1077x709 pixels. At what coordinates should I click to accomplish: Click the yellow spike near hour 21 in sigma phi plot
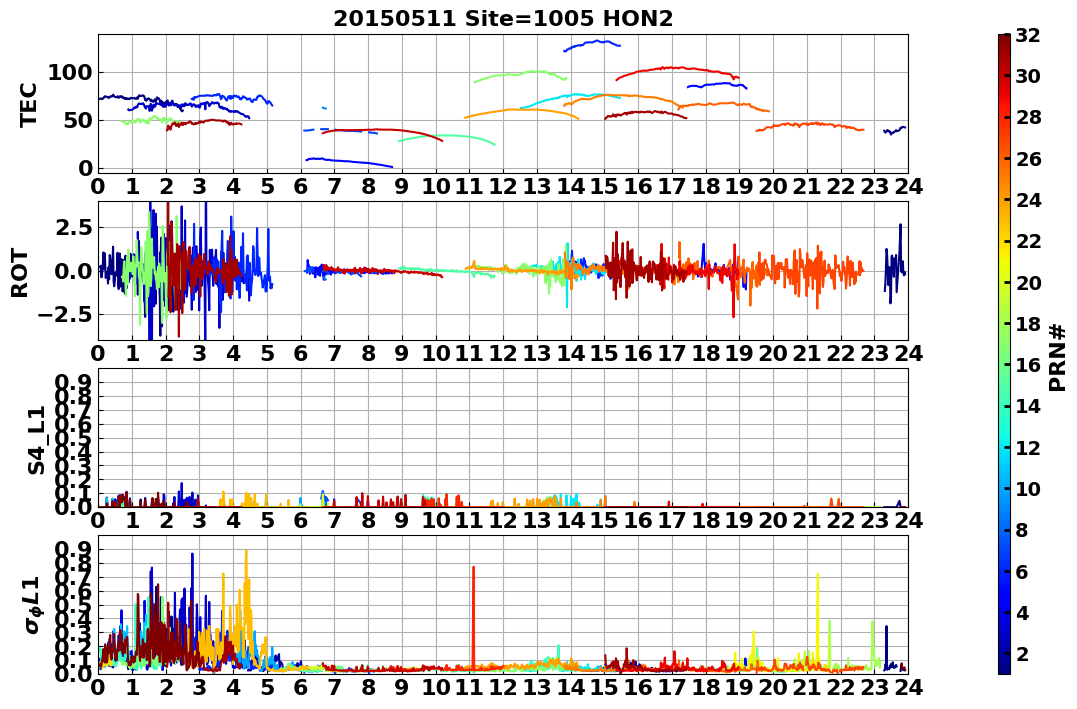(817, 618)
